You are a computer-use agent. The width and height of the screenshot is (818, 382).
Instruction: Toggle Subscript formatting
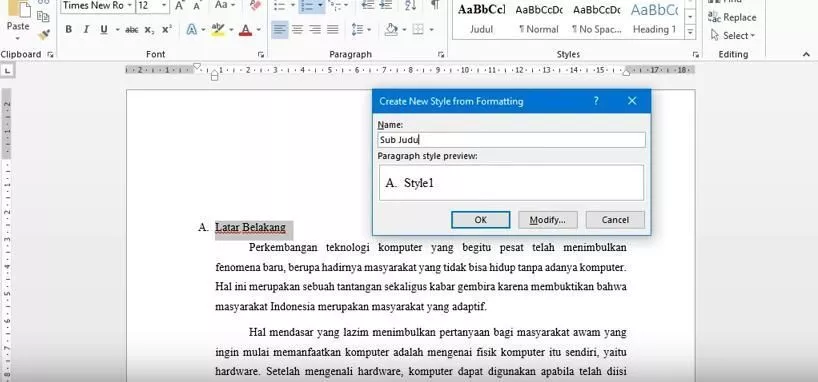pyautogui.click(x=149, y=30)
